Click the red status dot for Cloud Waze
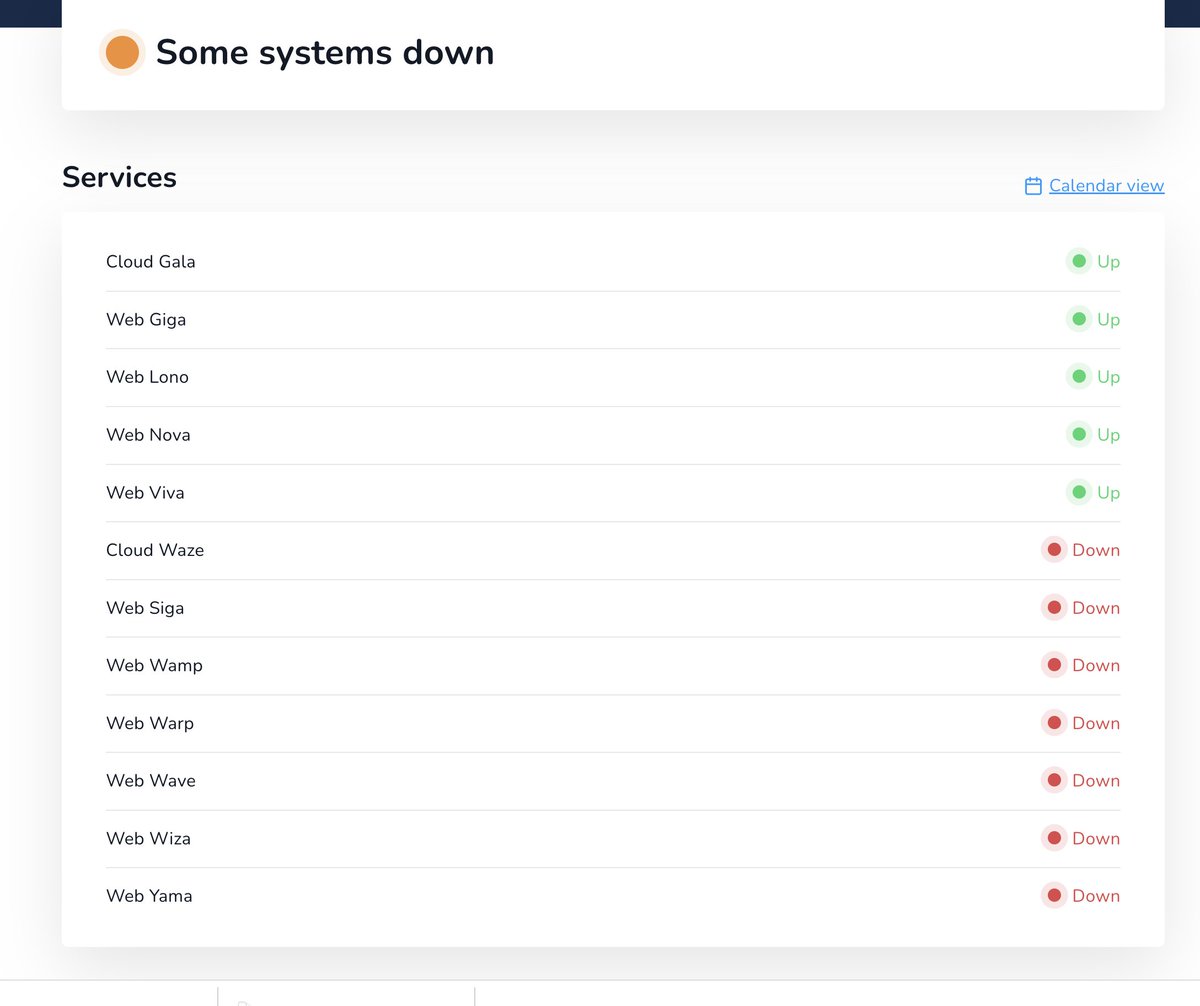This screenshot has height=1006, width=1200. point(1054,550)
